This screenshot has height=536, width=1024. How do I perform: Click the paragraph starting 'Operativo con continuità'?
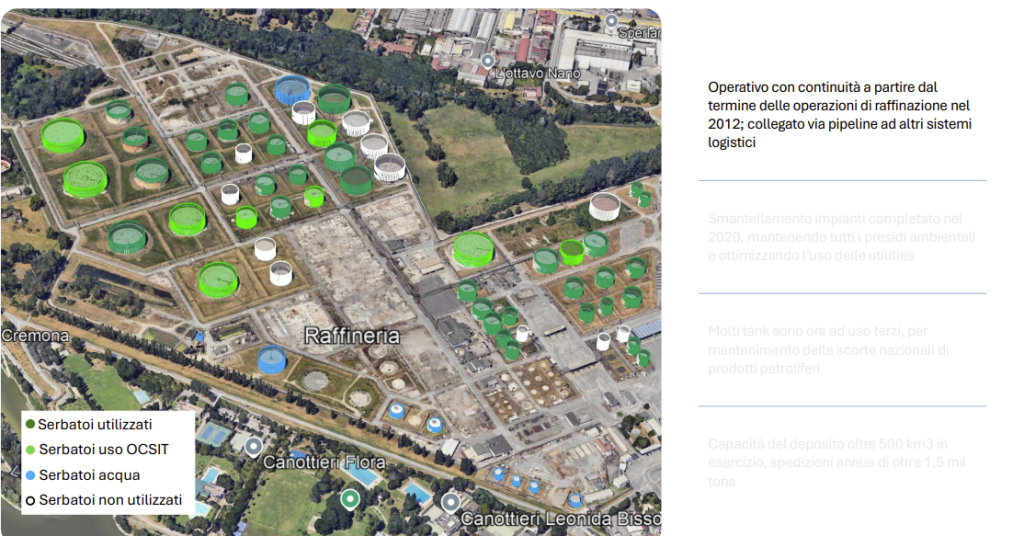pyautogui.click(x=840, y=115)
